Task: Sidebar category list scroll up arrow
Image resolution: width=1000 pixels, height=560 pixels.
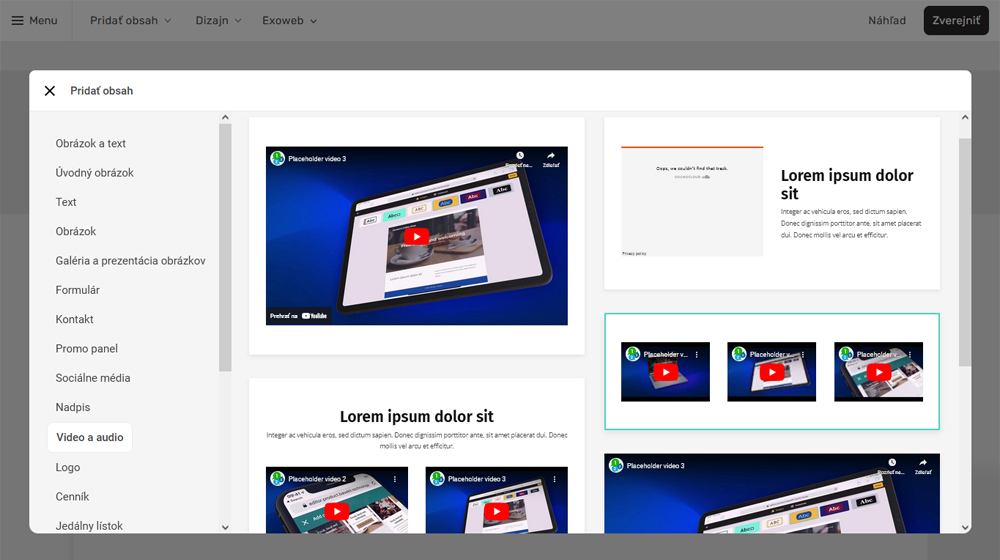Action: (225, 117)
